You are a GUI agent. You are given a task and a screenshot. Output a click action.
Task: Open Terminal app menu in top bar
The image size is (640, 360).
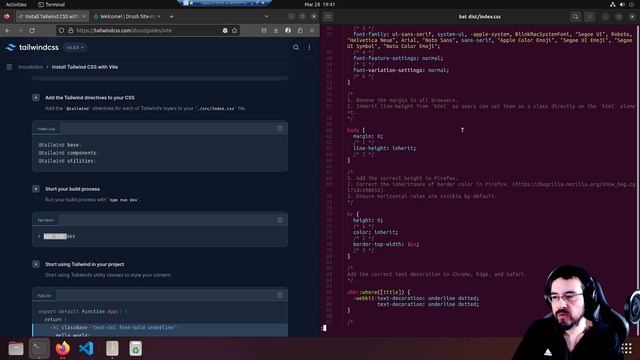pyautogui.click(x=51, y=4)
